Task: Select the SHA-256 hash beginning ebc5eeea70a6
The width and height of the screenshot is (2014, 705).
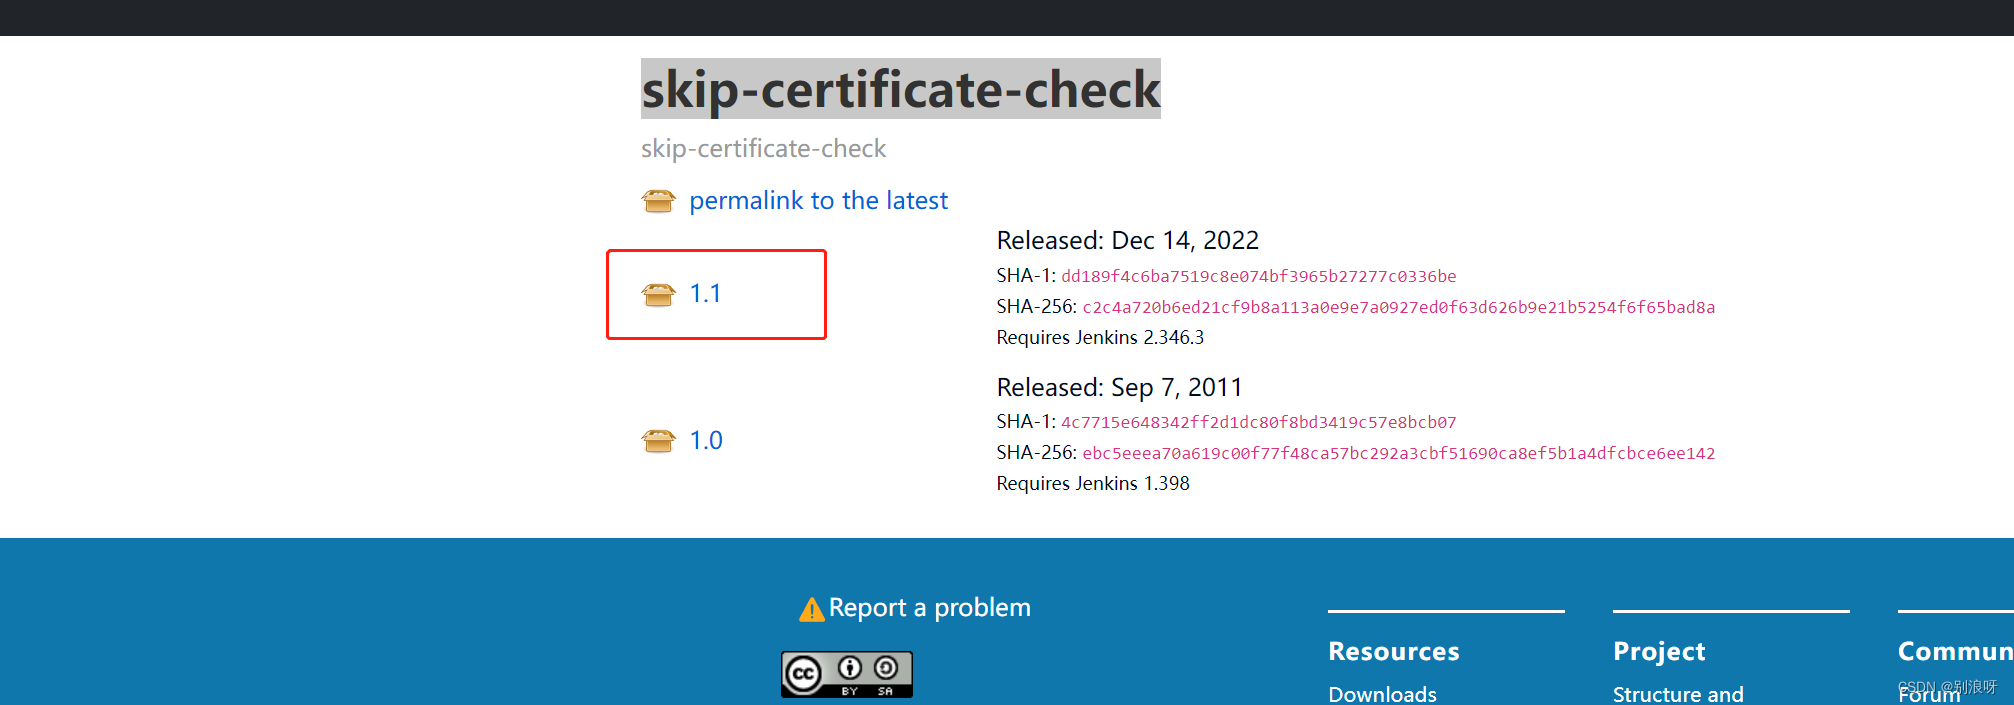Action: click(x=1398, y=453)
